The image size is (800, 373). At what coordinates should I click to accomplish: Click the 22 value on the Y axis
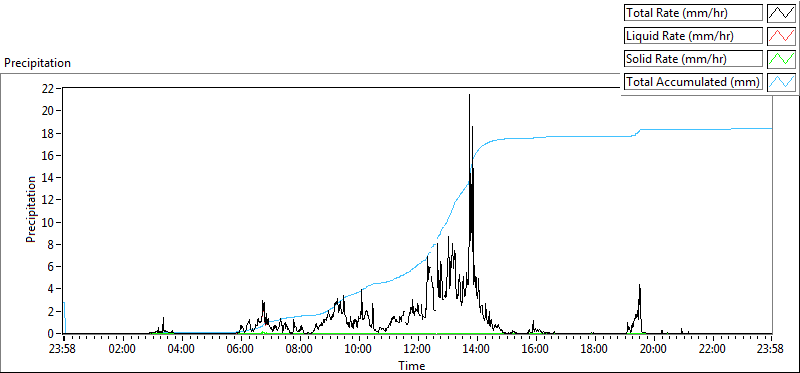point(48,88)
